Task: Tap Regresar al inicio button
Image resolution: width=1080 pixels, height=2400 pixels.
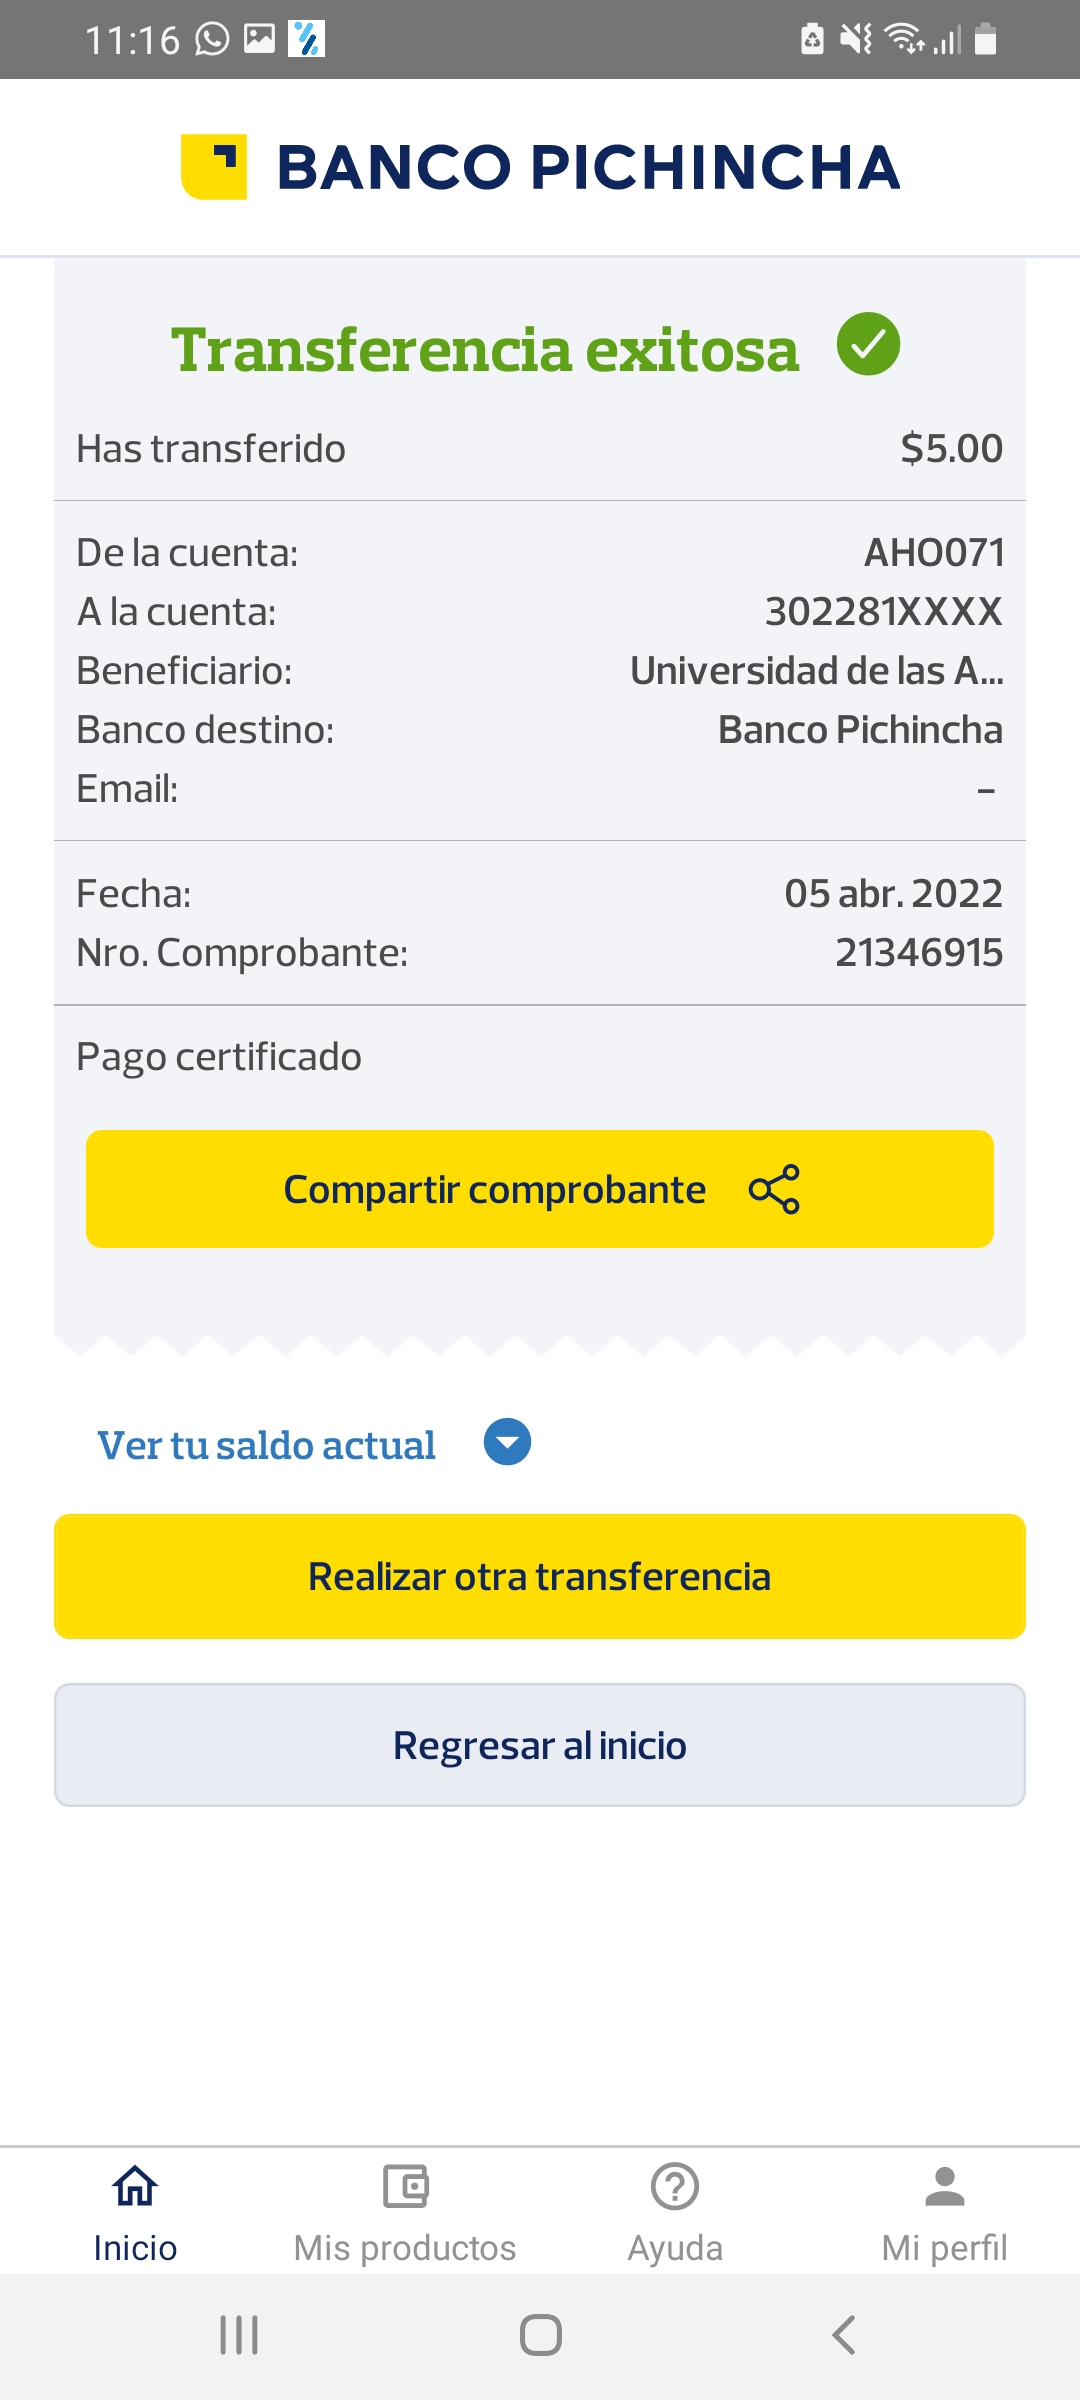Action: click(540, 1745)
